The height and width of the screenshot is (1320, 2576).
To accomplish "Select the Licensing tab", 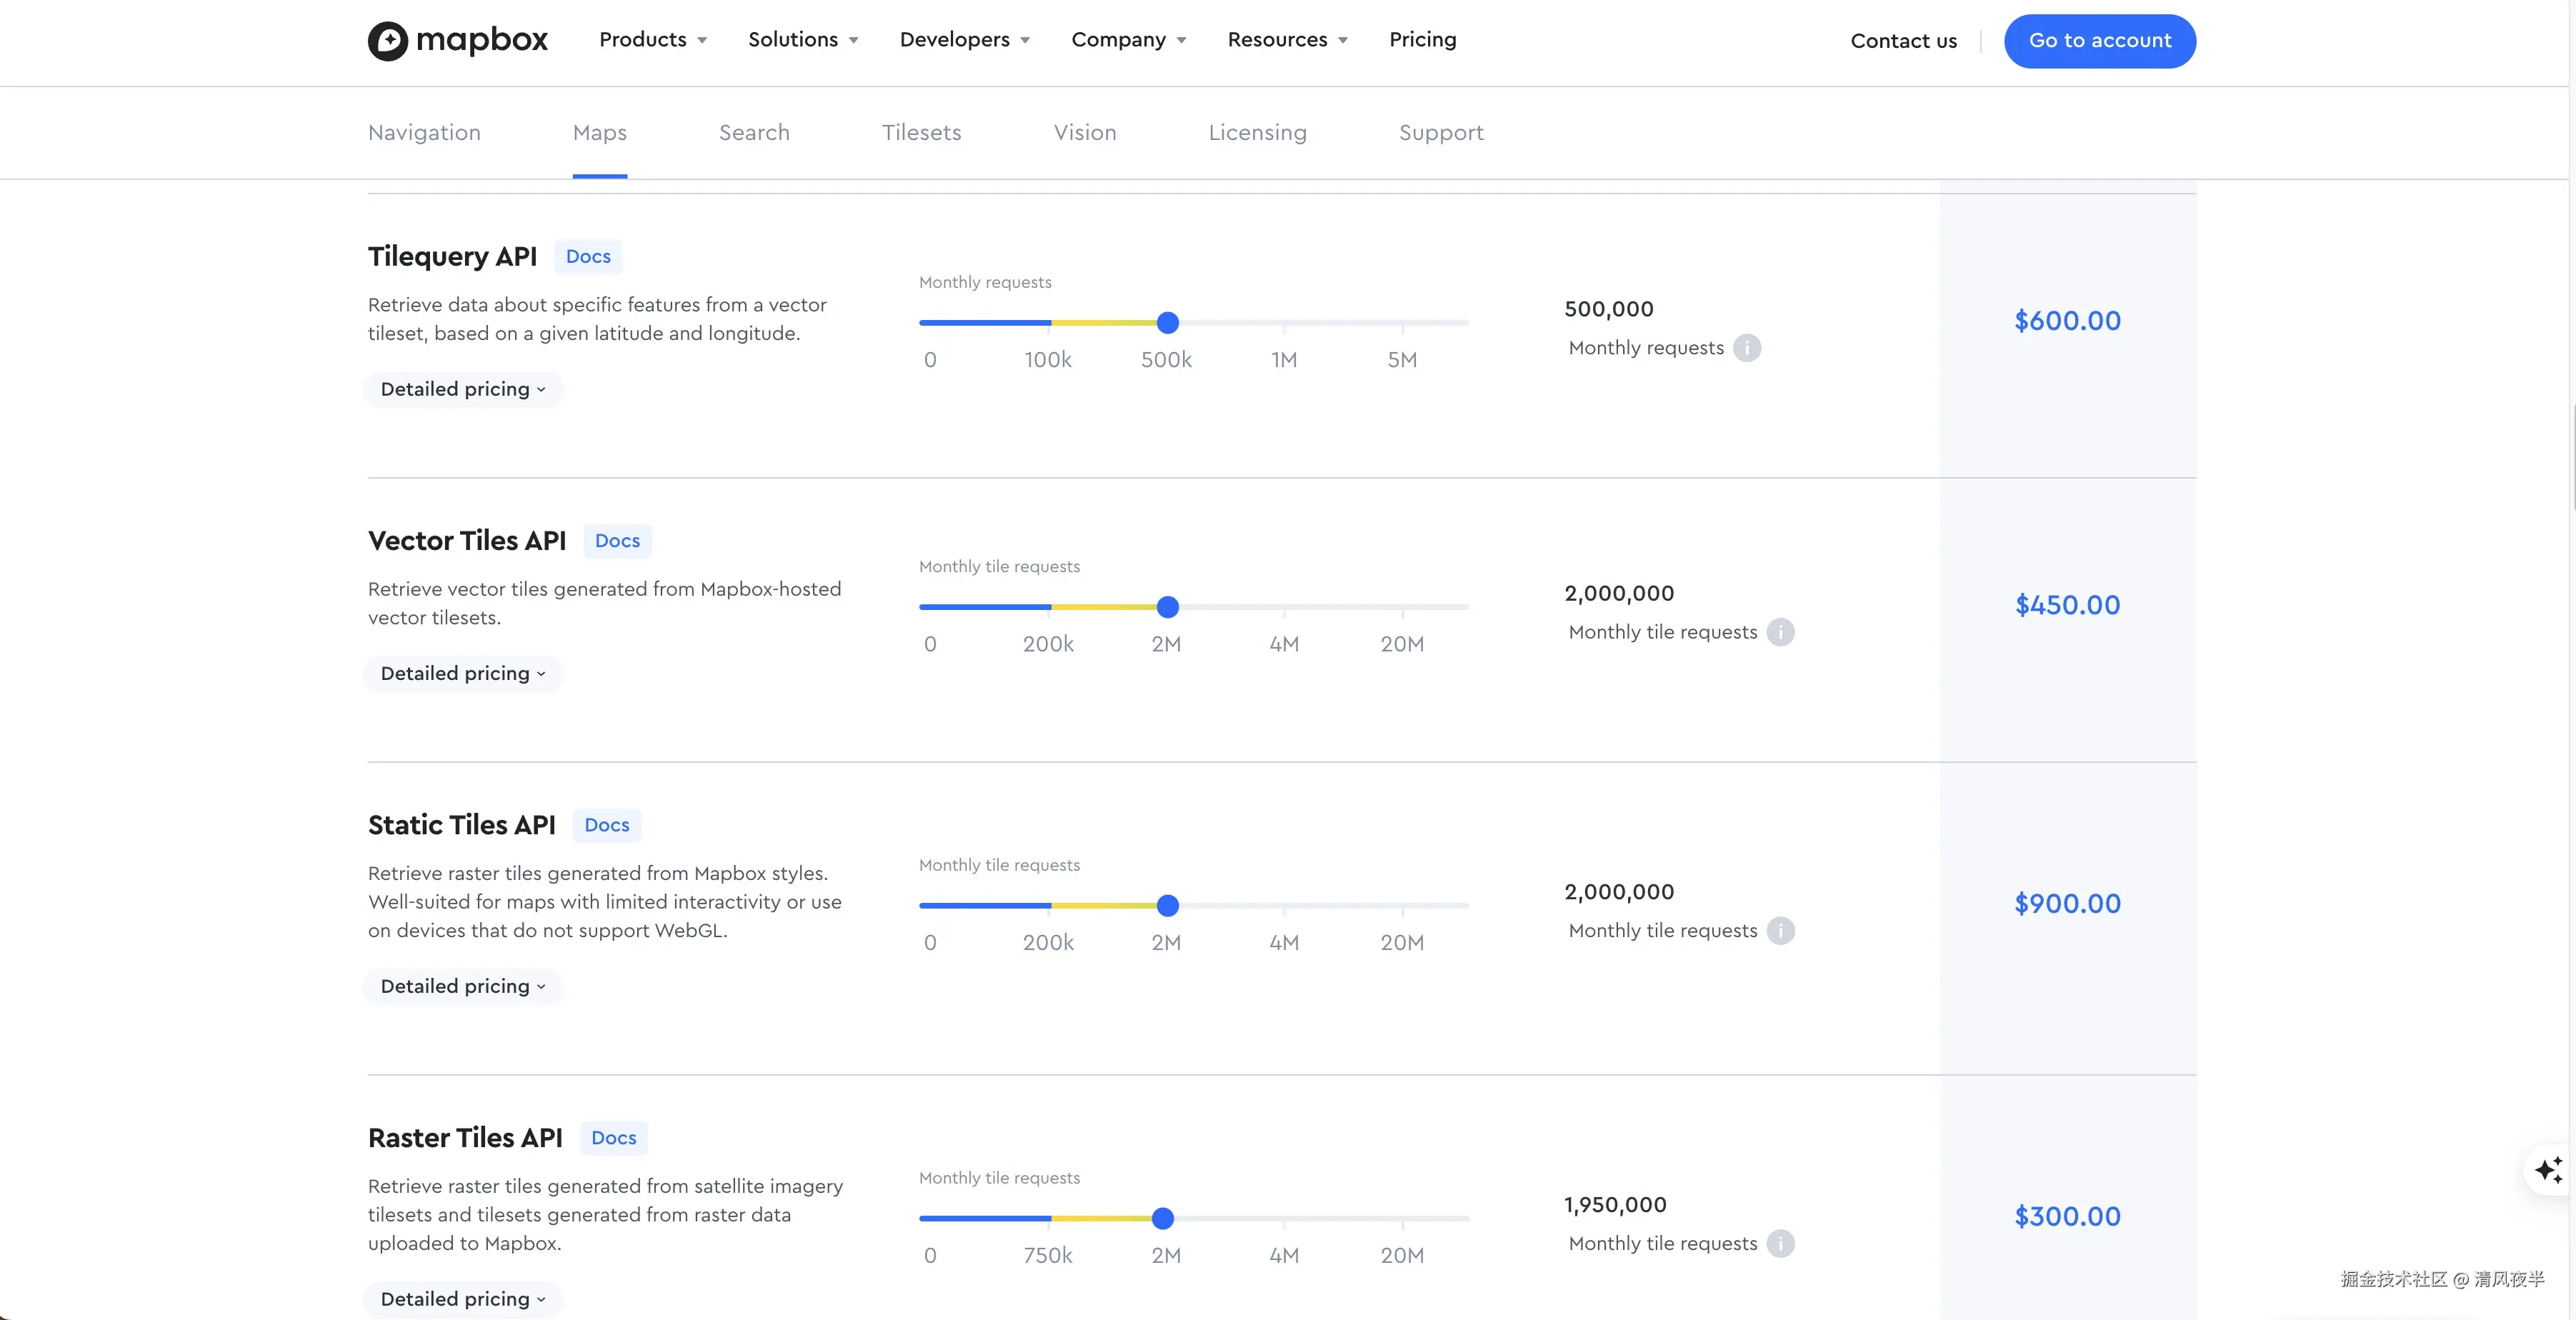I will [x=1257, y=133].
